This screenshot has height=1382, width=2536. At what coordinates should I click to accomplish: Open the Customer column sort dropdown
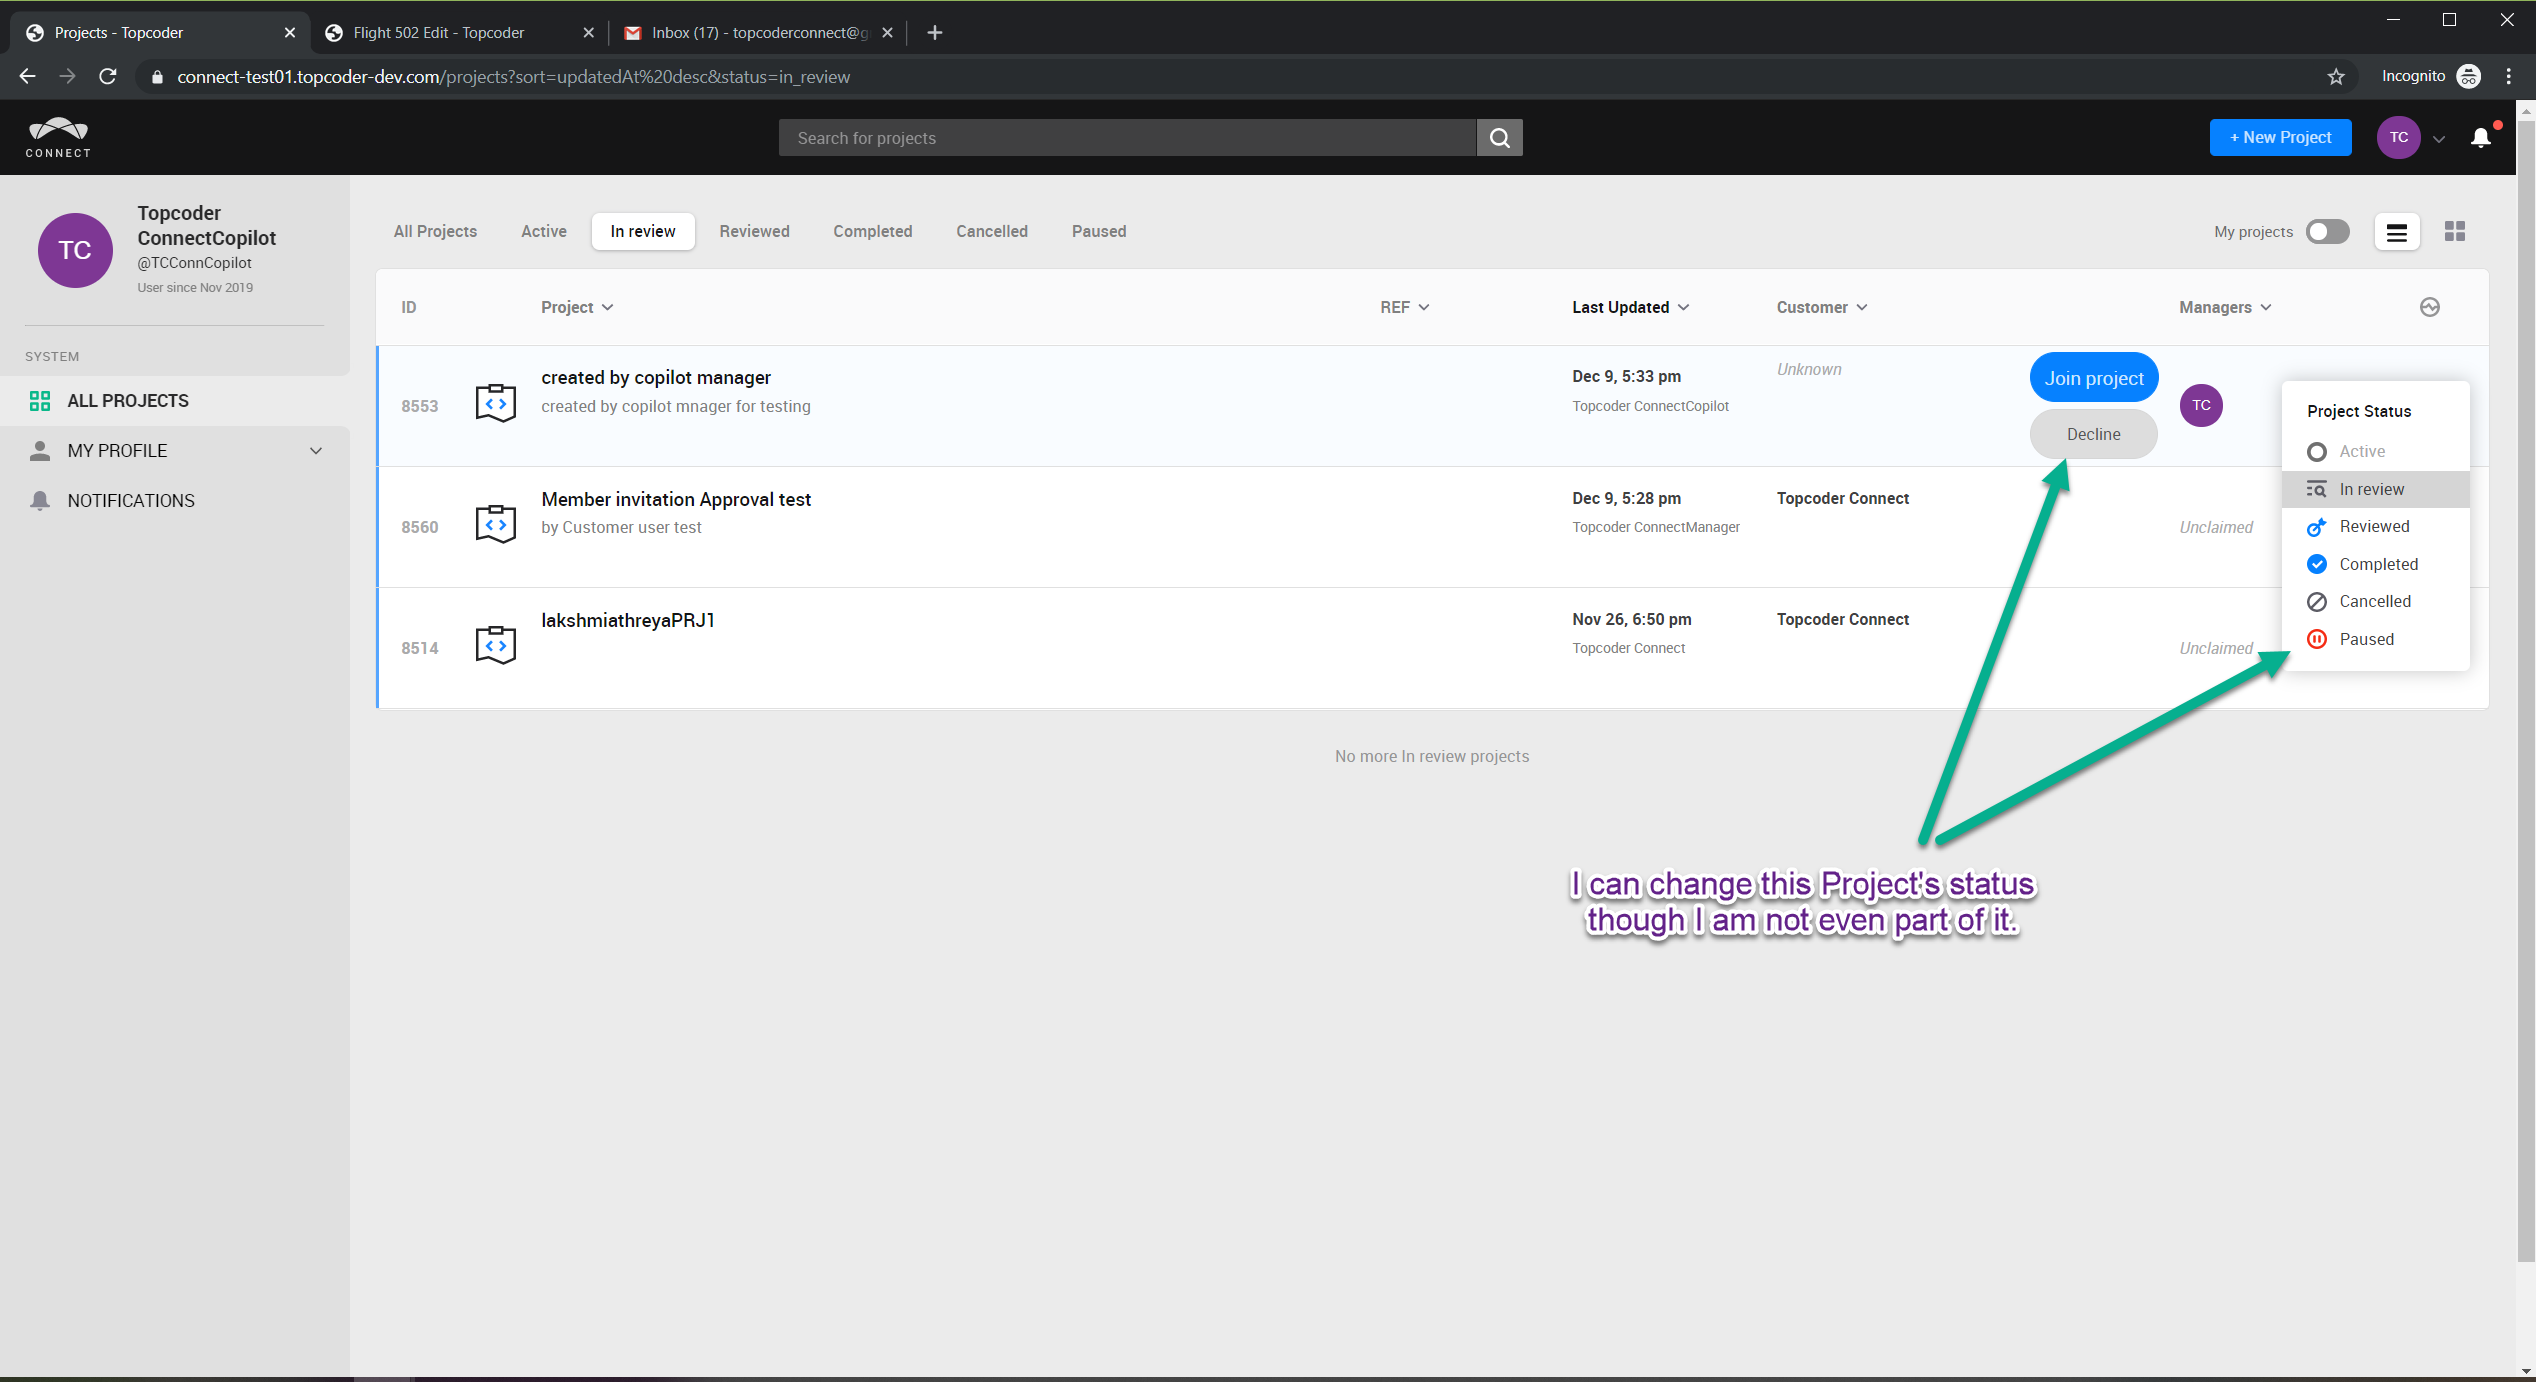coord(1821,307)
